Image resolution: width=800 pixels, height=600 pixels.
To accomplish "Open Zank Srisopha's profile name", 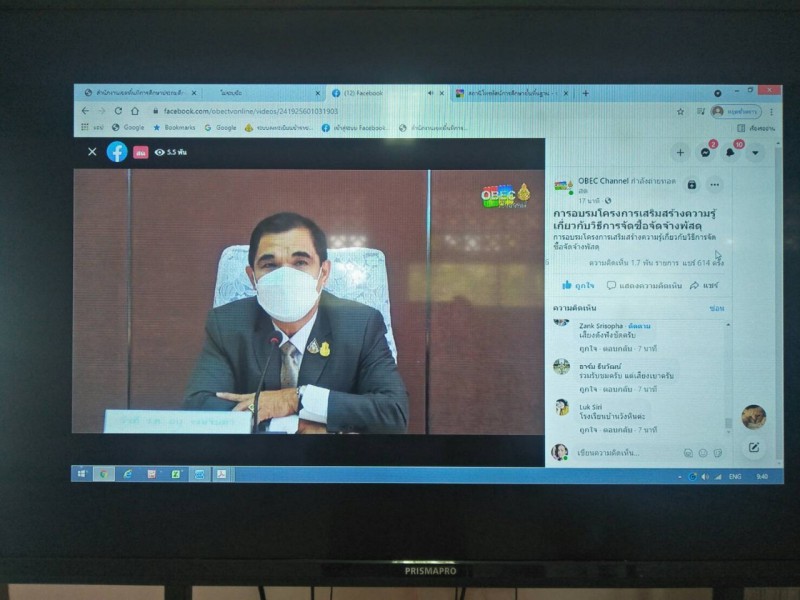I will (601, 326).
